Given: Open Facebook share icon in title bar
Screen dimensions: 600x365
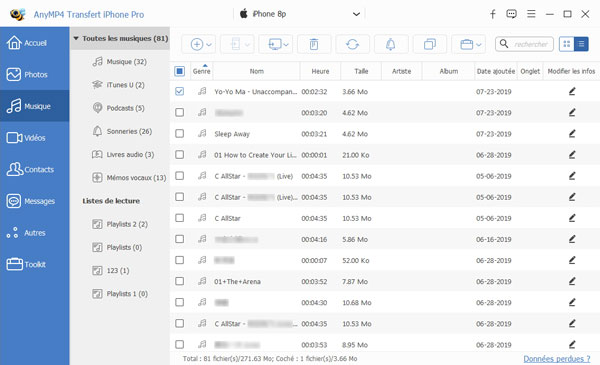Looking at the screenshot, I should coord(493,14).
